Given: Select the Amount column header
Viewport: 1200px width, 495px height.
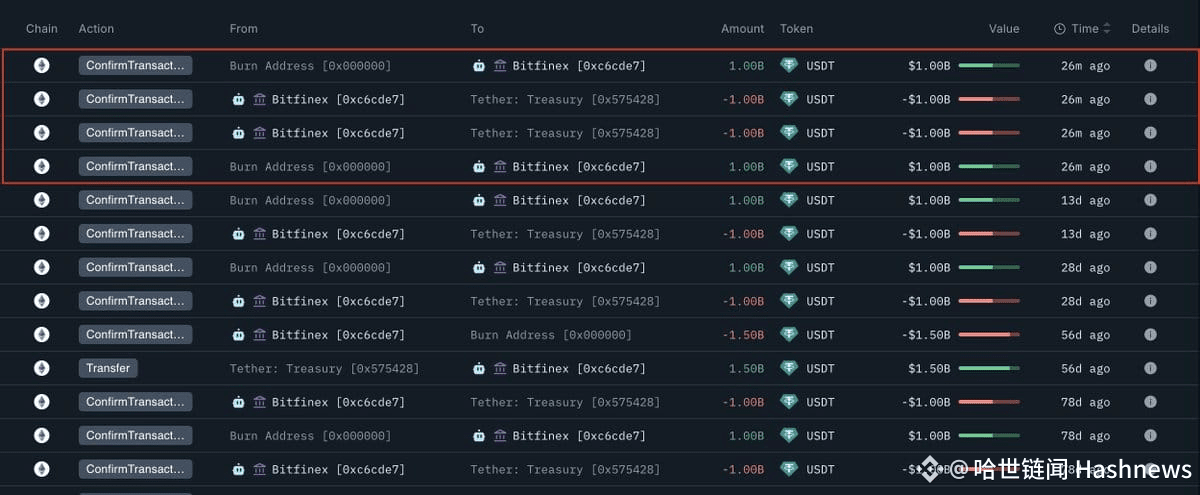Looking at the screenshot, I should pyautogui.click(x=742, y=29).
